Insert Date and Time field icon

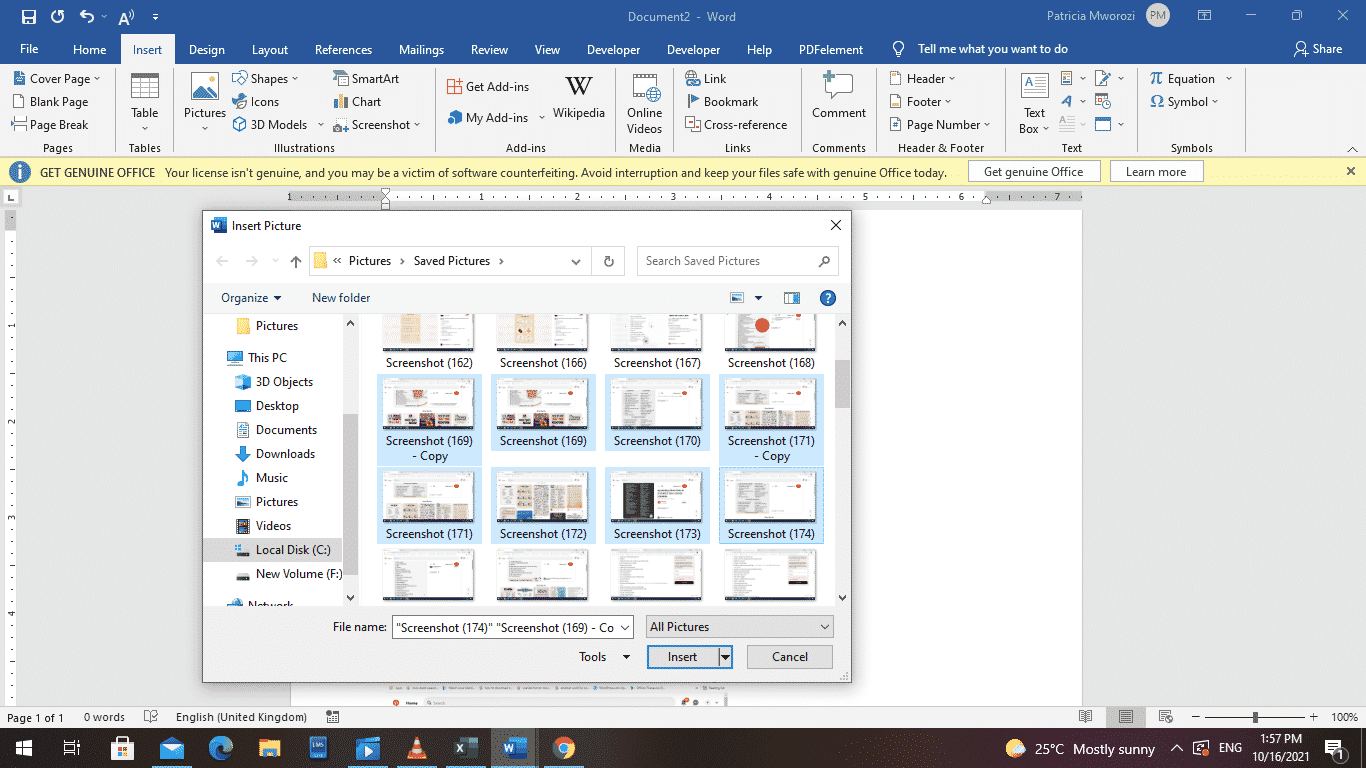[1103, 101]
